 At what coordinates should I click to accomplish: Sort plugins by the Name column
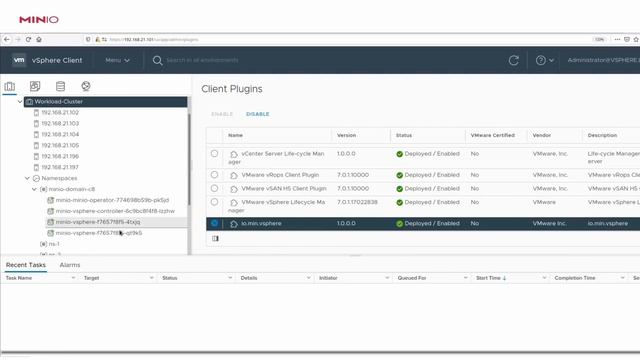pos(236,135)
